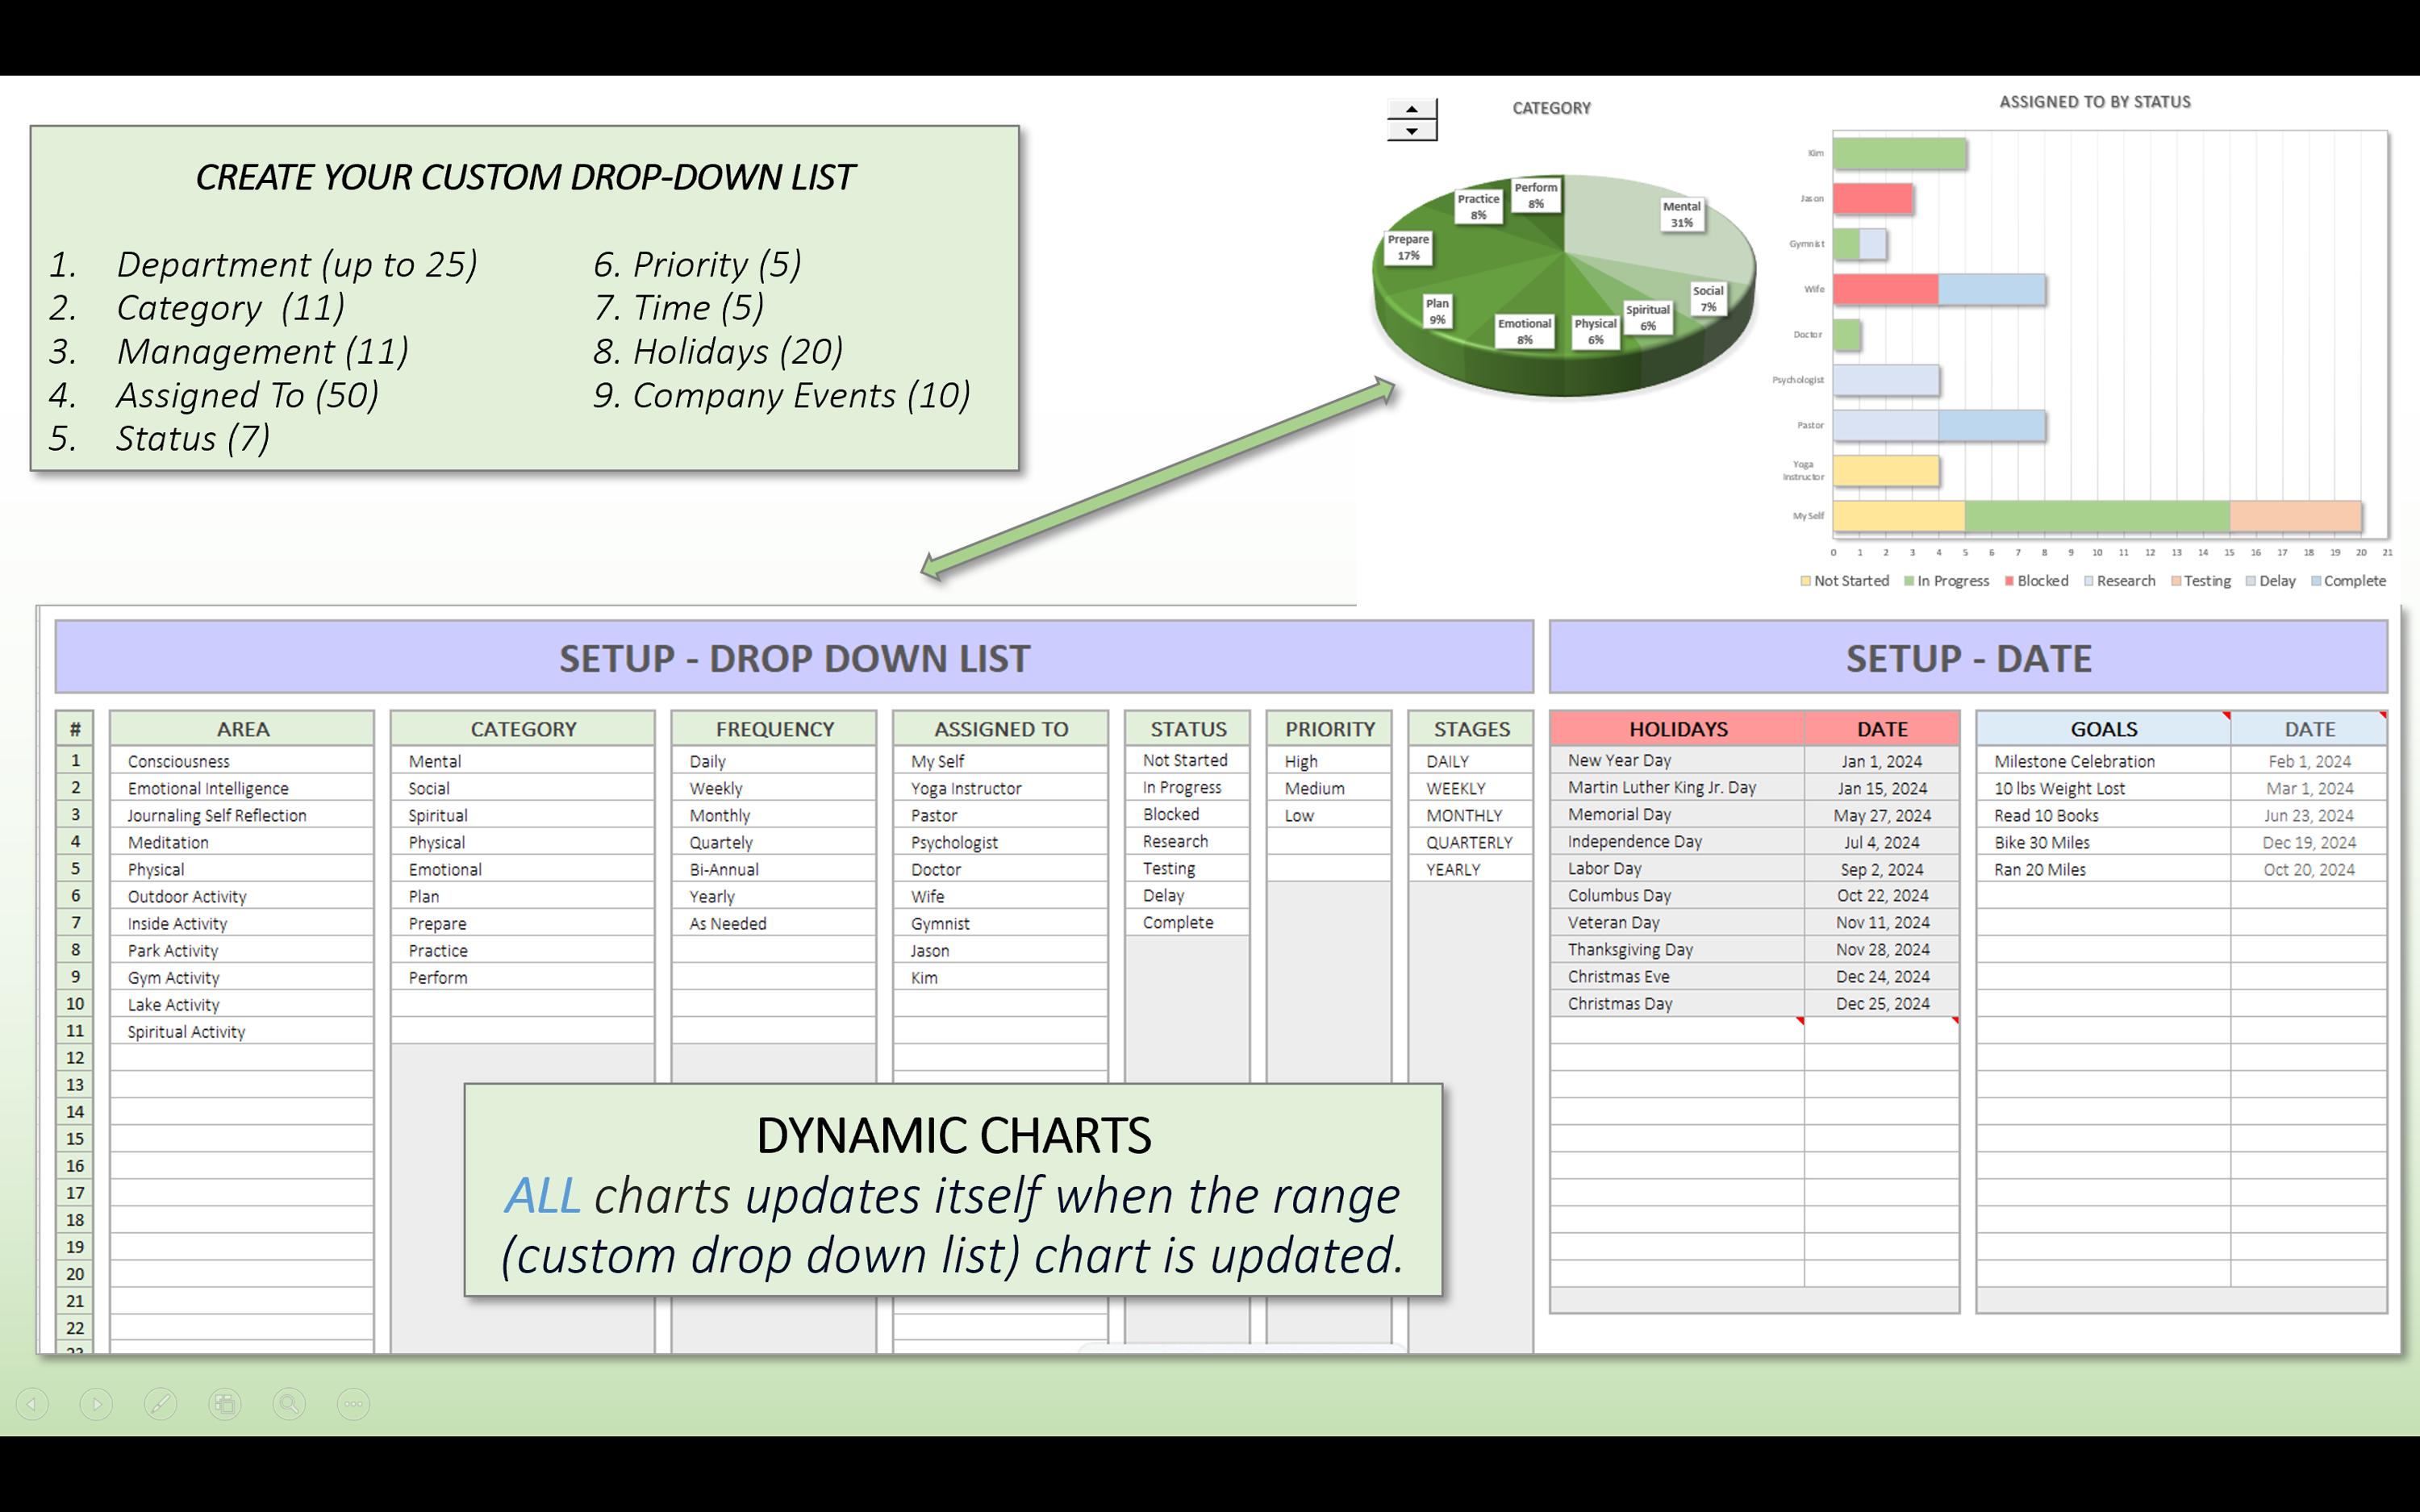Activate the slideshow zoom magnifier
2420x1512 pixels.
[289, 1404]
